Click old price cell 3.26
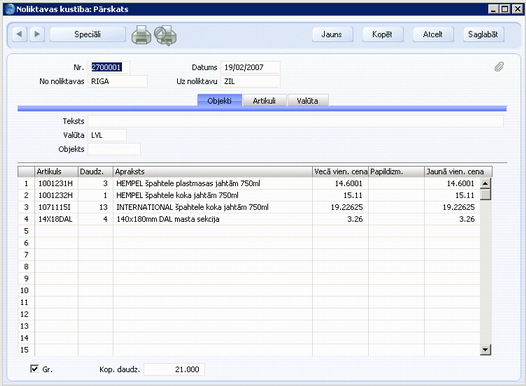 coord(340,219)
